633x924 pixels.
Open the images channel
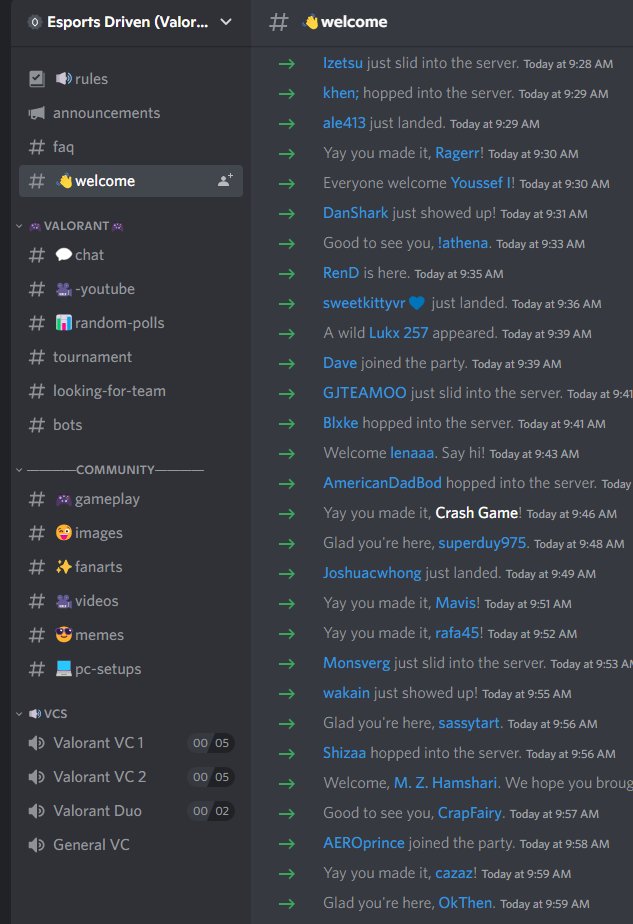tap(131, 533)
